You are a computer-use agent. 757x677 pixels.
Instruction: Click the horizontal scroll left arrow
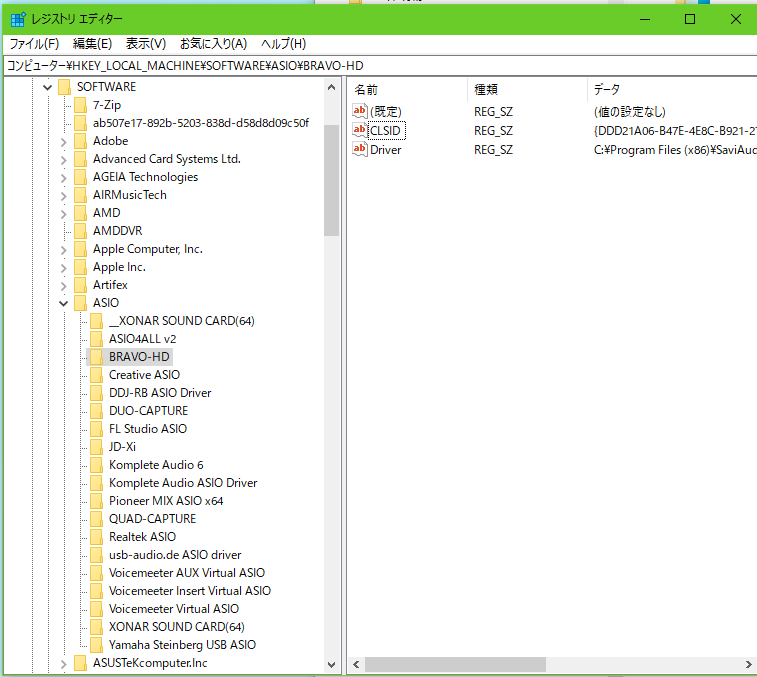coord(356,664)
